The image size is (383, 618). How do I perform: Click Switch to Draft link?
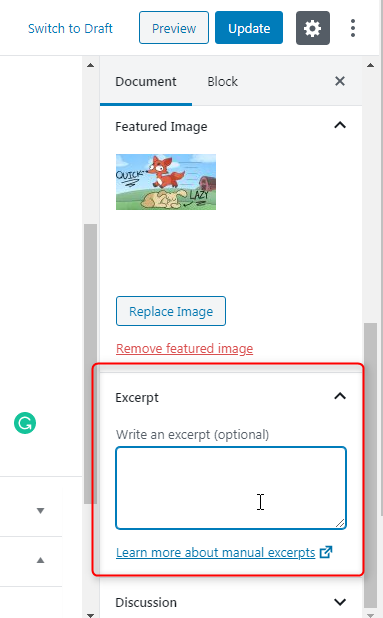click(x=70, y=28)
